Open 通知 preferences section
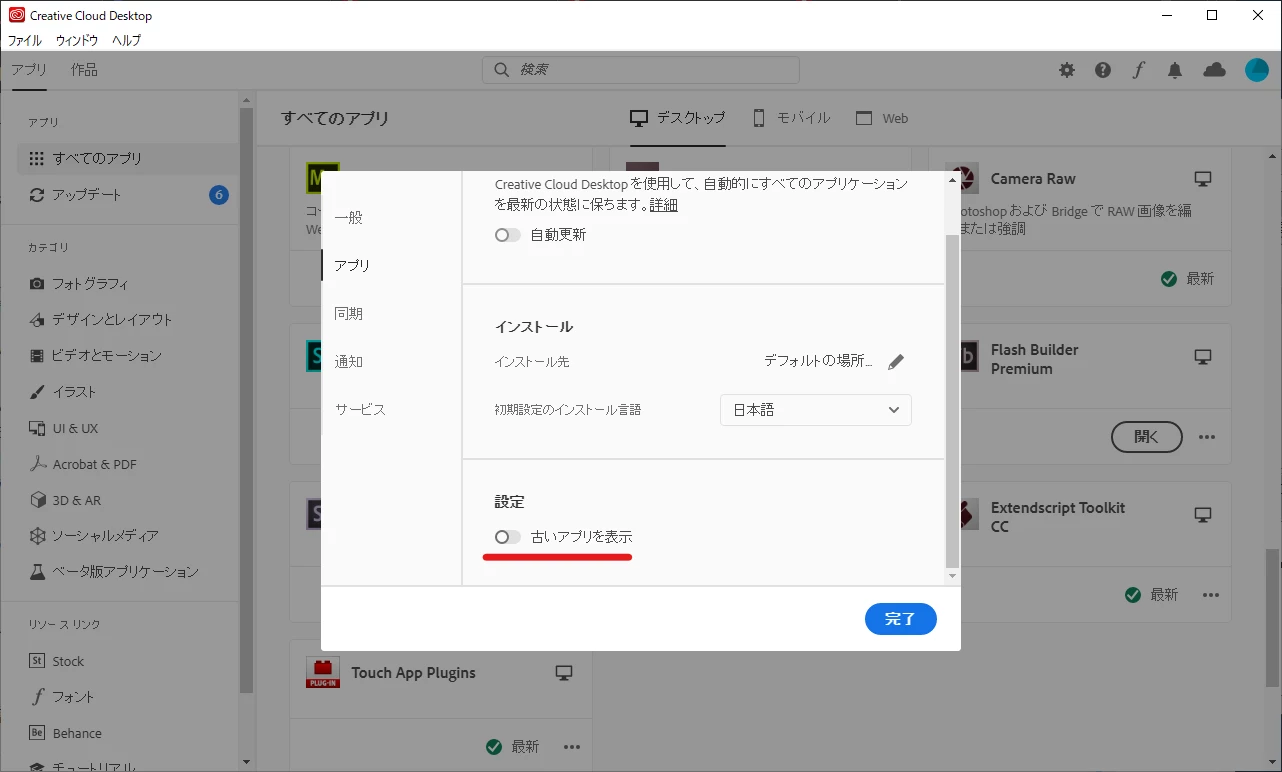The image size is (1282, 772). 349,362
